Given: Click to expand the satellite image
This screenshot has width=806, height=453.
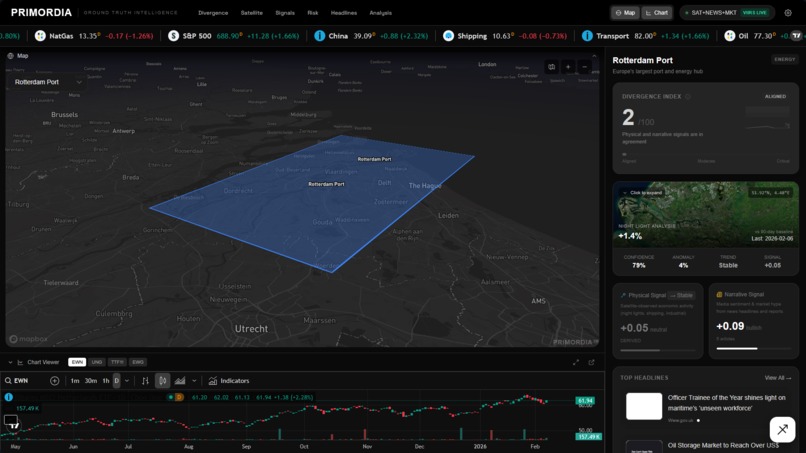Looking at the screenshot, I should (643, 193).
